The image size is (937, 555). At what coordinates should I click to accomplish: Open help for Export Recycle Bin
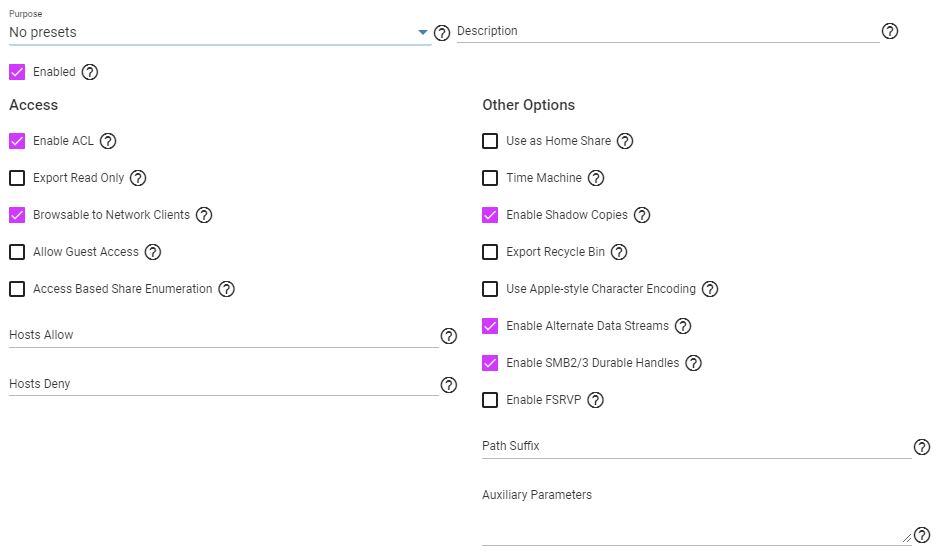[x=619, y=252]
